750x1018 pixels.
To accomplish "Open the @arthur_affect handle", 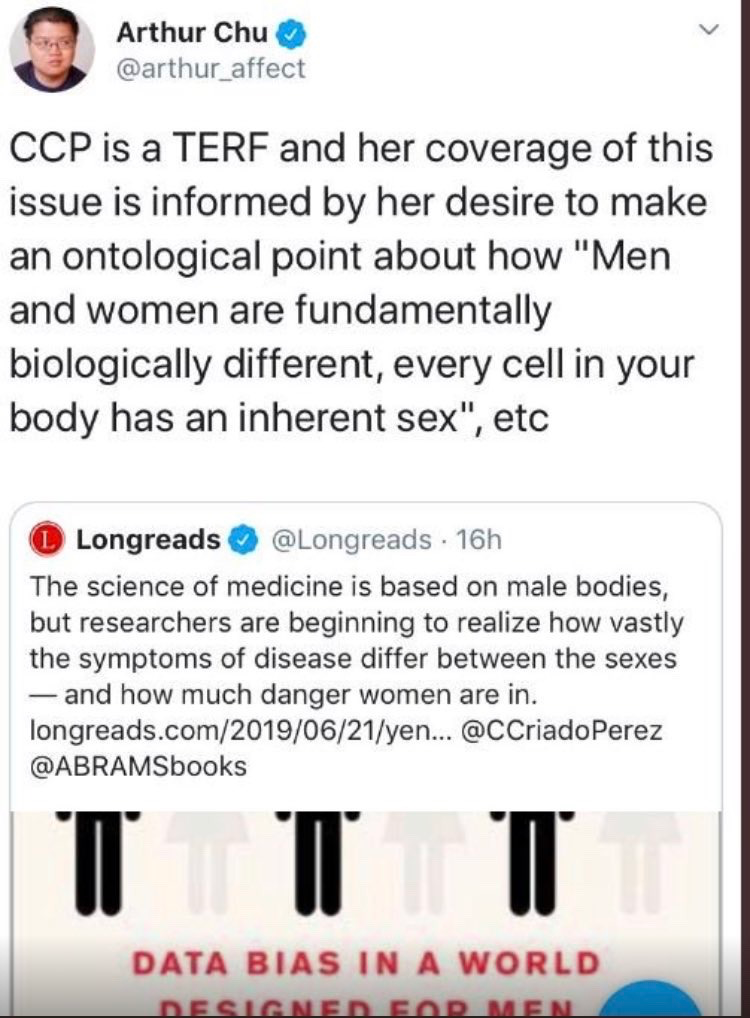I will pos(211,69).
